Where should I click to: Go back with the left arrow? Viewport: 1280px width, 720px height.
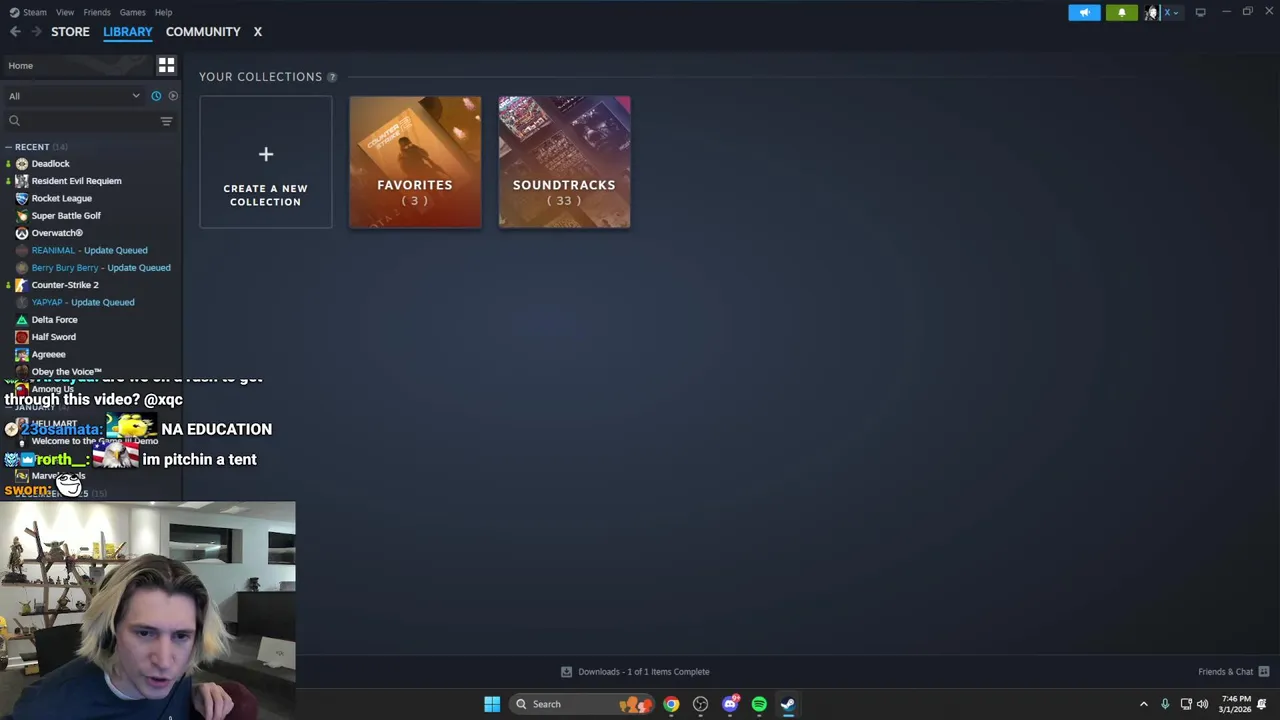pyautogui.click(x=15, y=32)
